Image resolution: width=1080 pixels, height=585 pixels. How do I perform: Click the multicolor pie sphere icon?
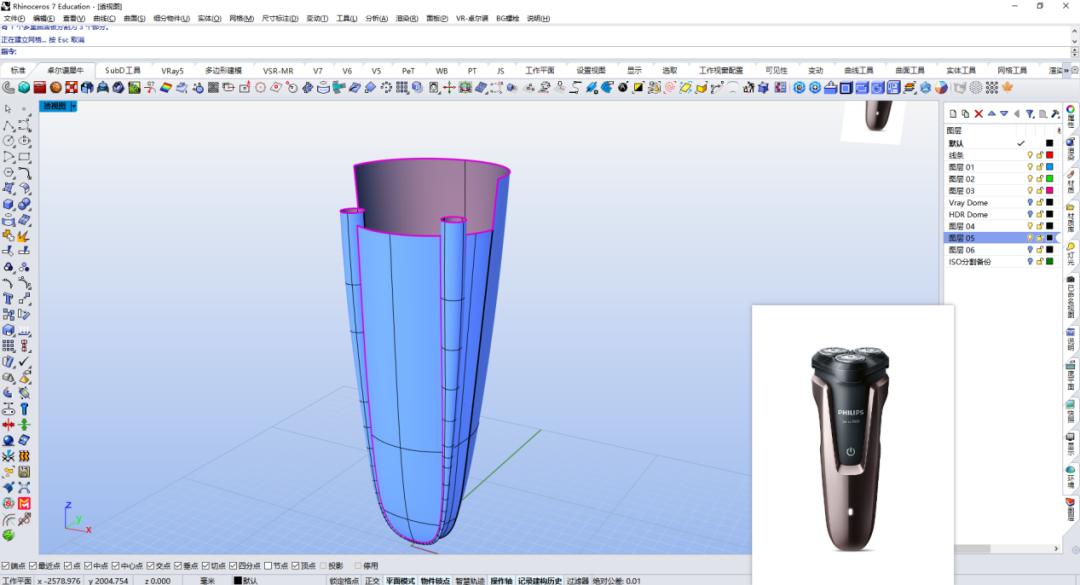coord(941,88)
